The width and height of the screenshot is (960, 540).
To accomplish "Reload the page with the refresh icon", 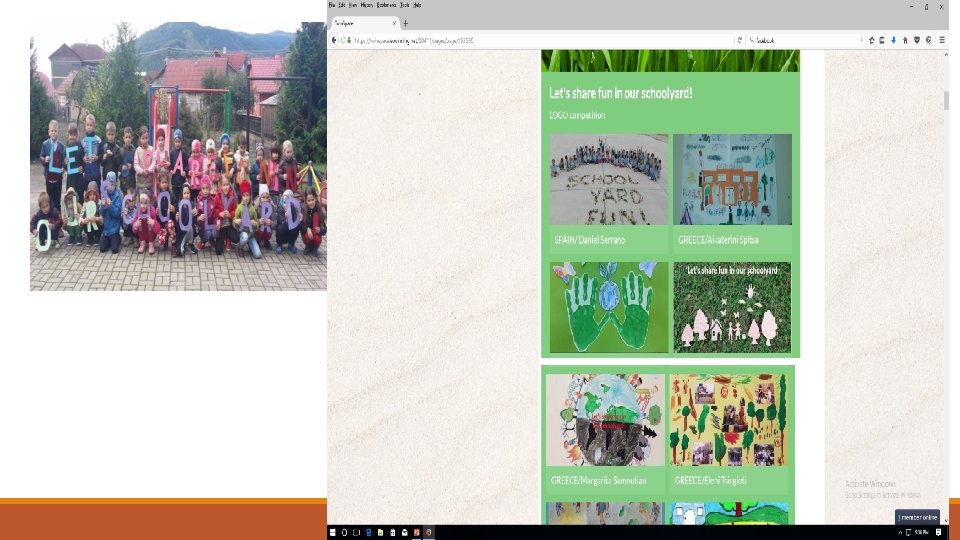I will 740,40.
